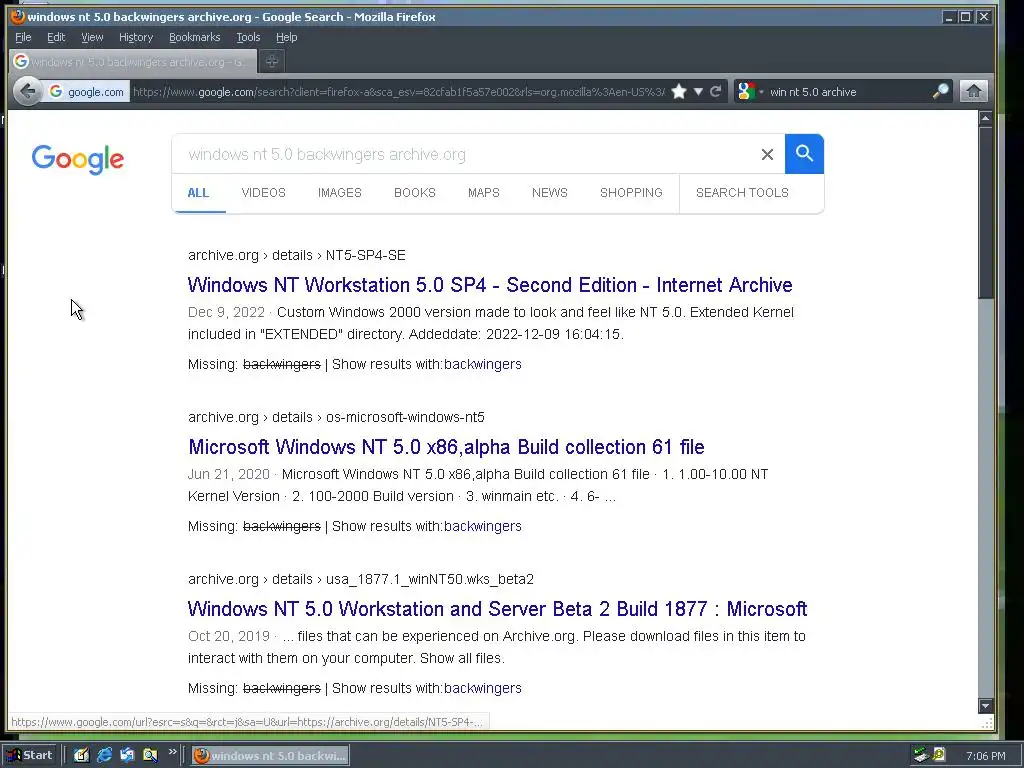Open the bookmarks dropdown arrow next to the star
The width and height of the screenshot is (1024, 768).
point(698,91)
